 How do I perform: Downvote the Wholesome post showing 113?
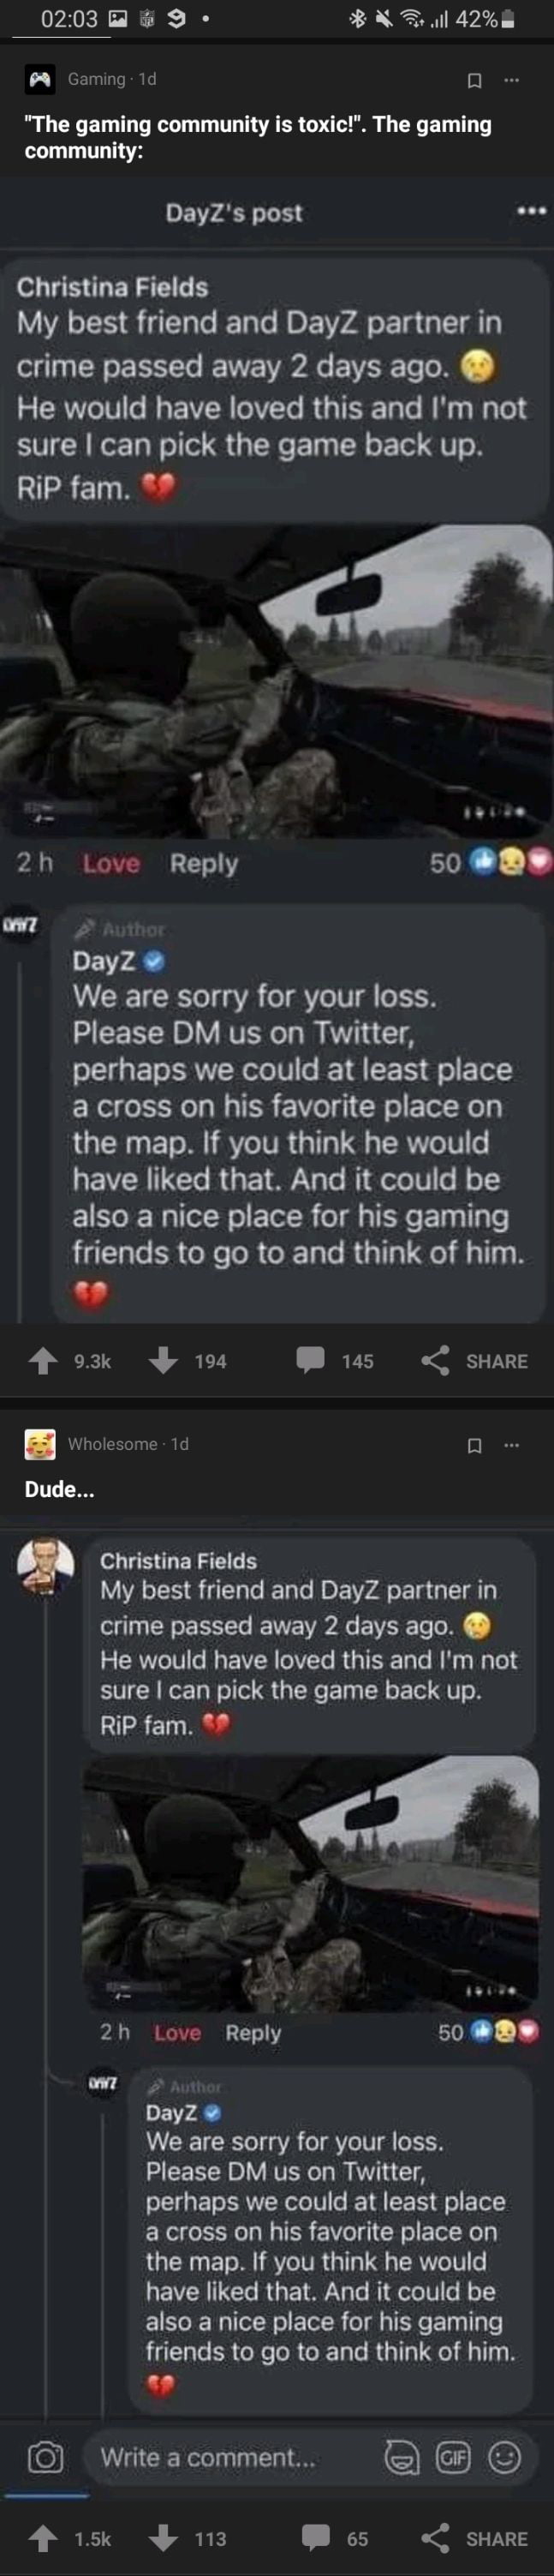(x=163, y=2538)
